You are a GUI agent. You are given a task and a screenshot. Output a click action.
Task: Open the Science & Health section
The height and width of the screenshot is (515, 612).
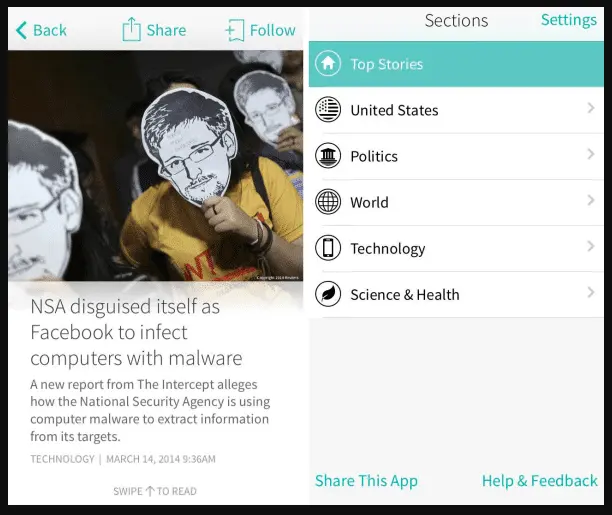tap(456, 294)
